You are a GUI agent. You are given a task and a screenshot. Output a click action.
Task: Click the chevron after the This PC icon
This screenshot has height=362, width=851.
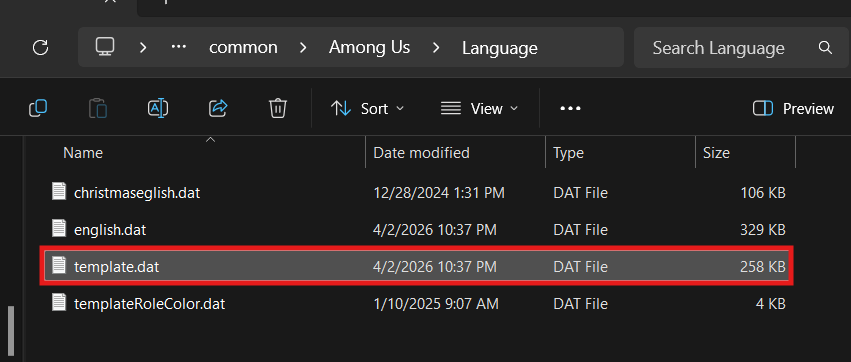point(143,48)
